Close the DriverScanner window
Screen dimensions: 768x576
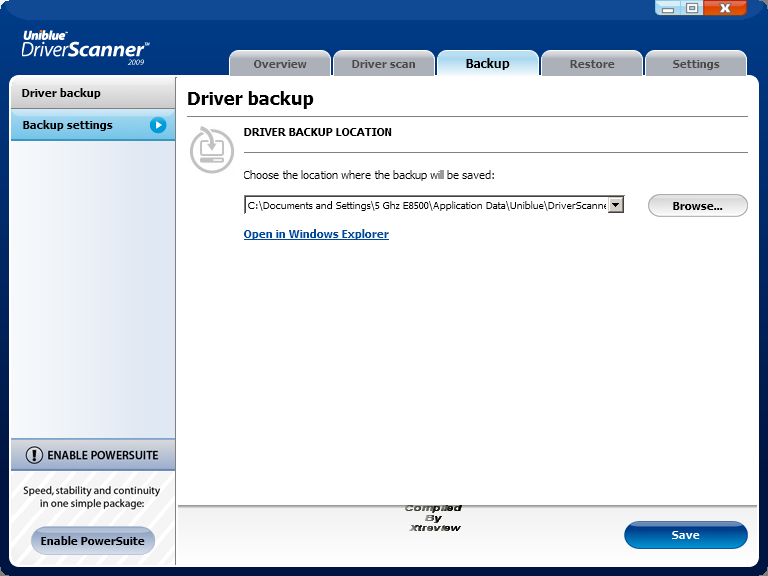tap(725, 8)
